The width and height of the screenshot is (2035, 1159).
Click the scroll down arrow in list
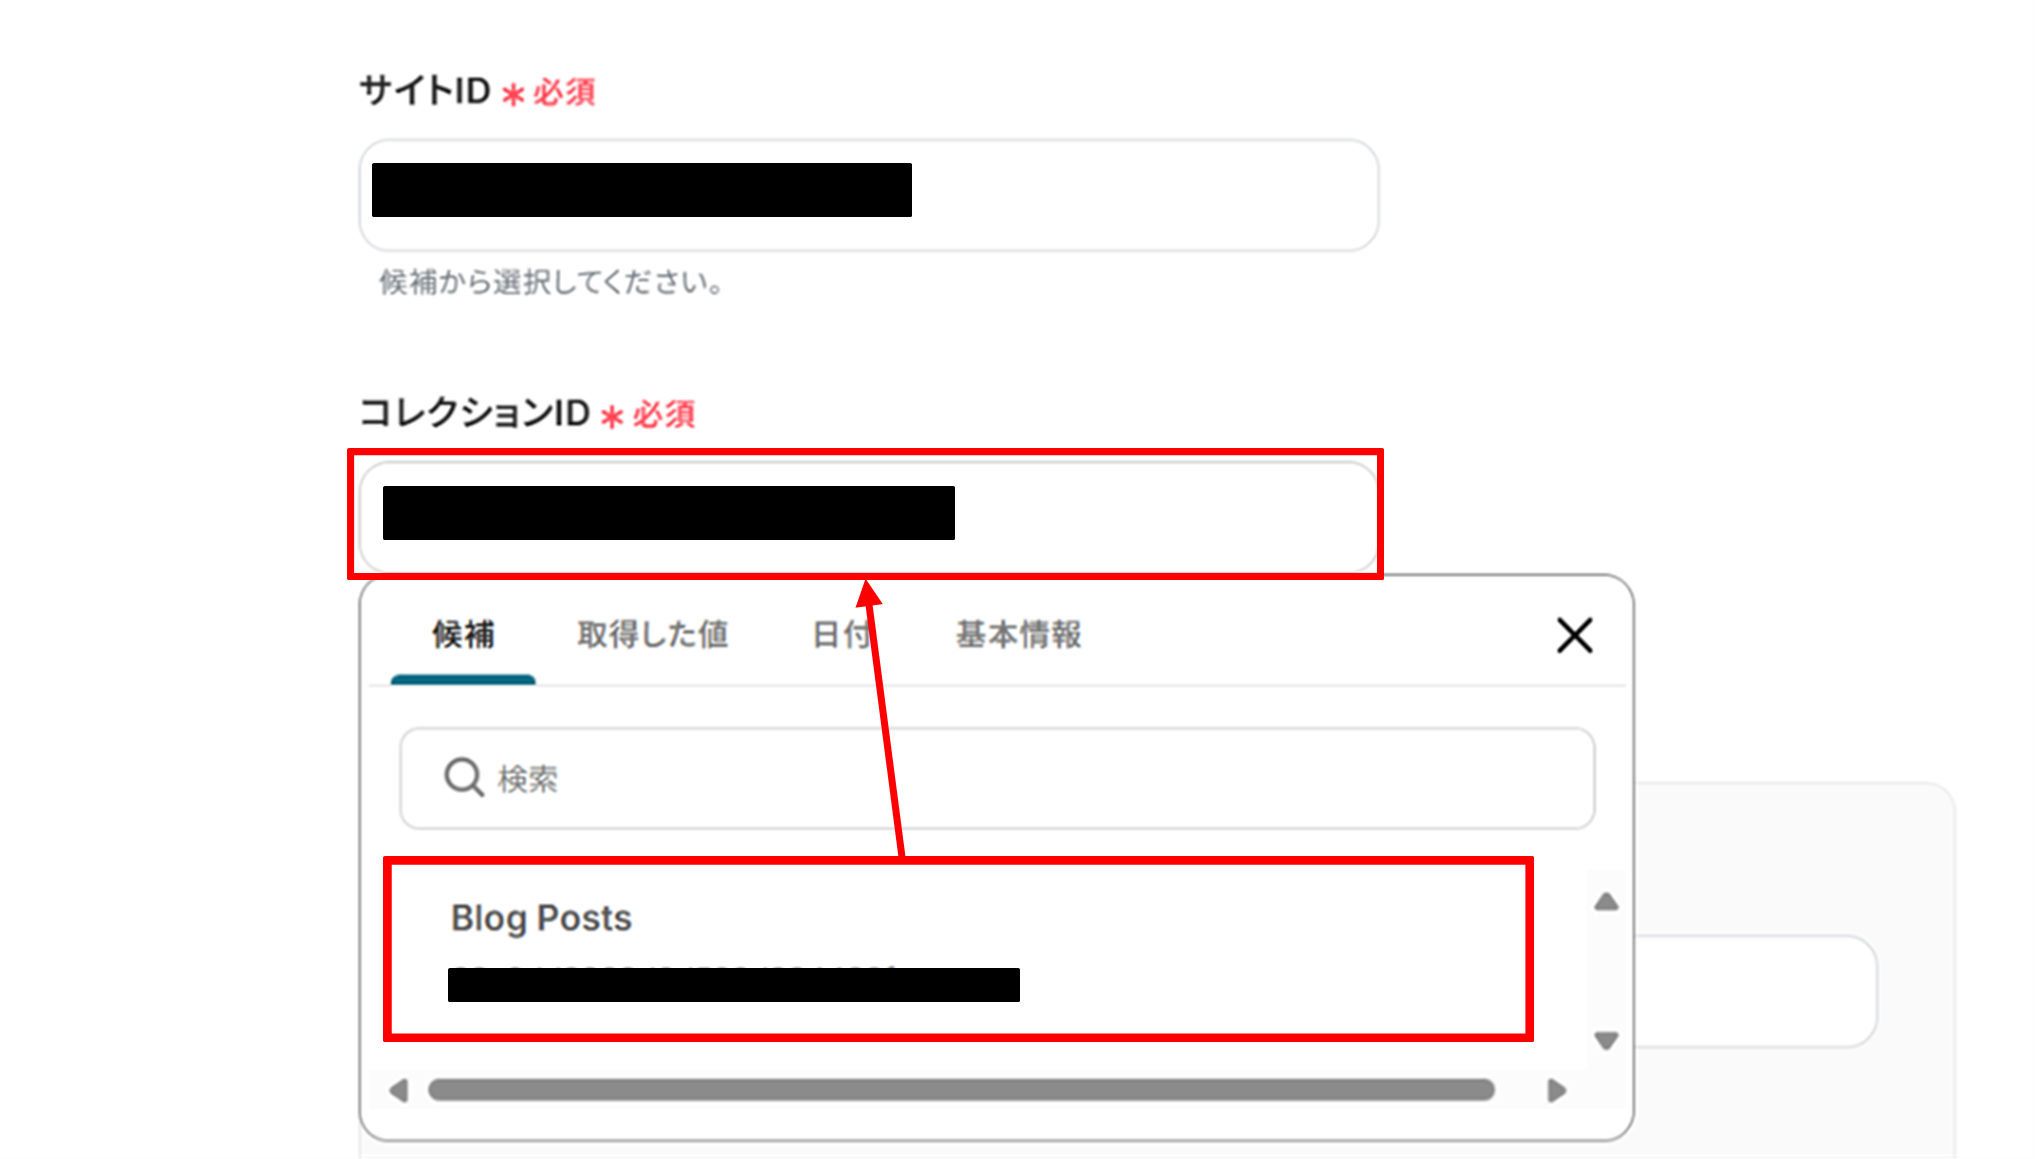pos(1606,1041)
